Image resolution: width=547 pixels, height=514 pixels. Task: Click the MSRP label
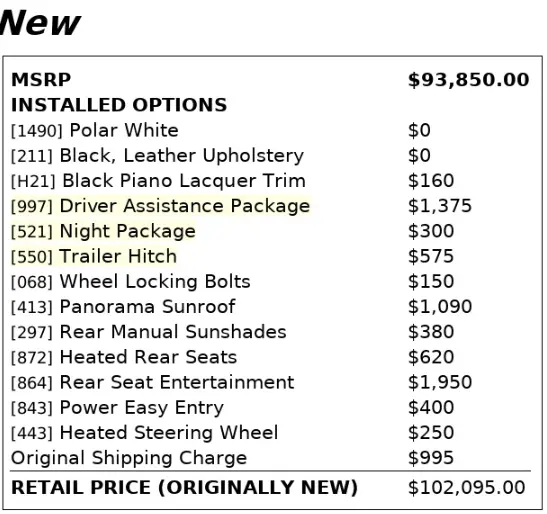[x=41, y=80]
